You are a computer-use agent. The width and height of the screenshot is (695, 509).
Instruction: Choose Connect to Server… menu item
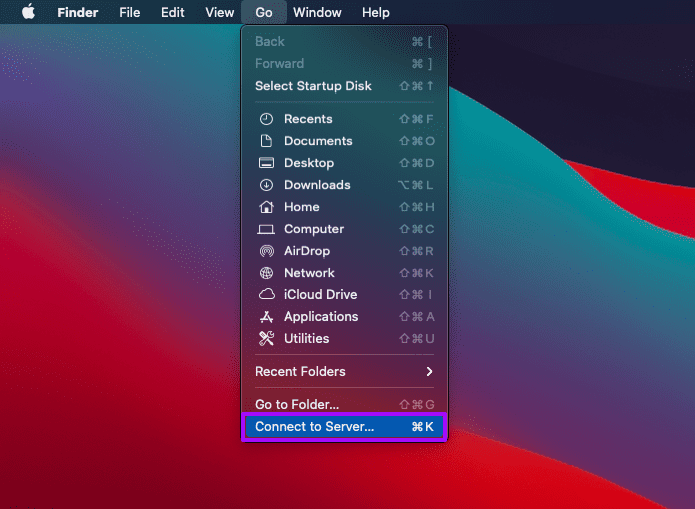click(x=344, y=427)
